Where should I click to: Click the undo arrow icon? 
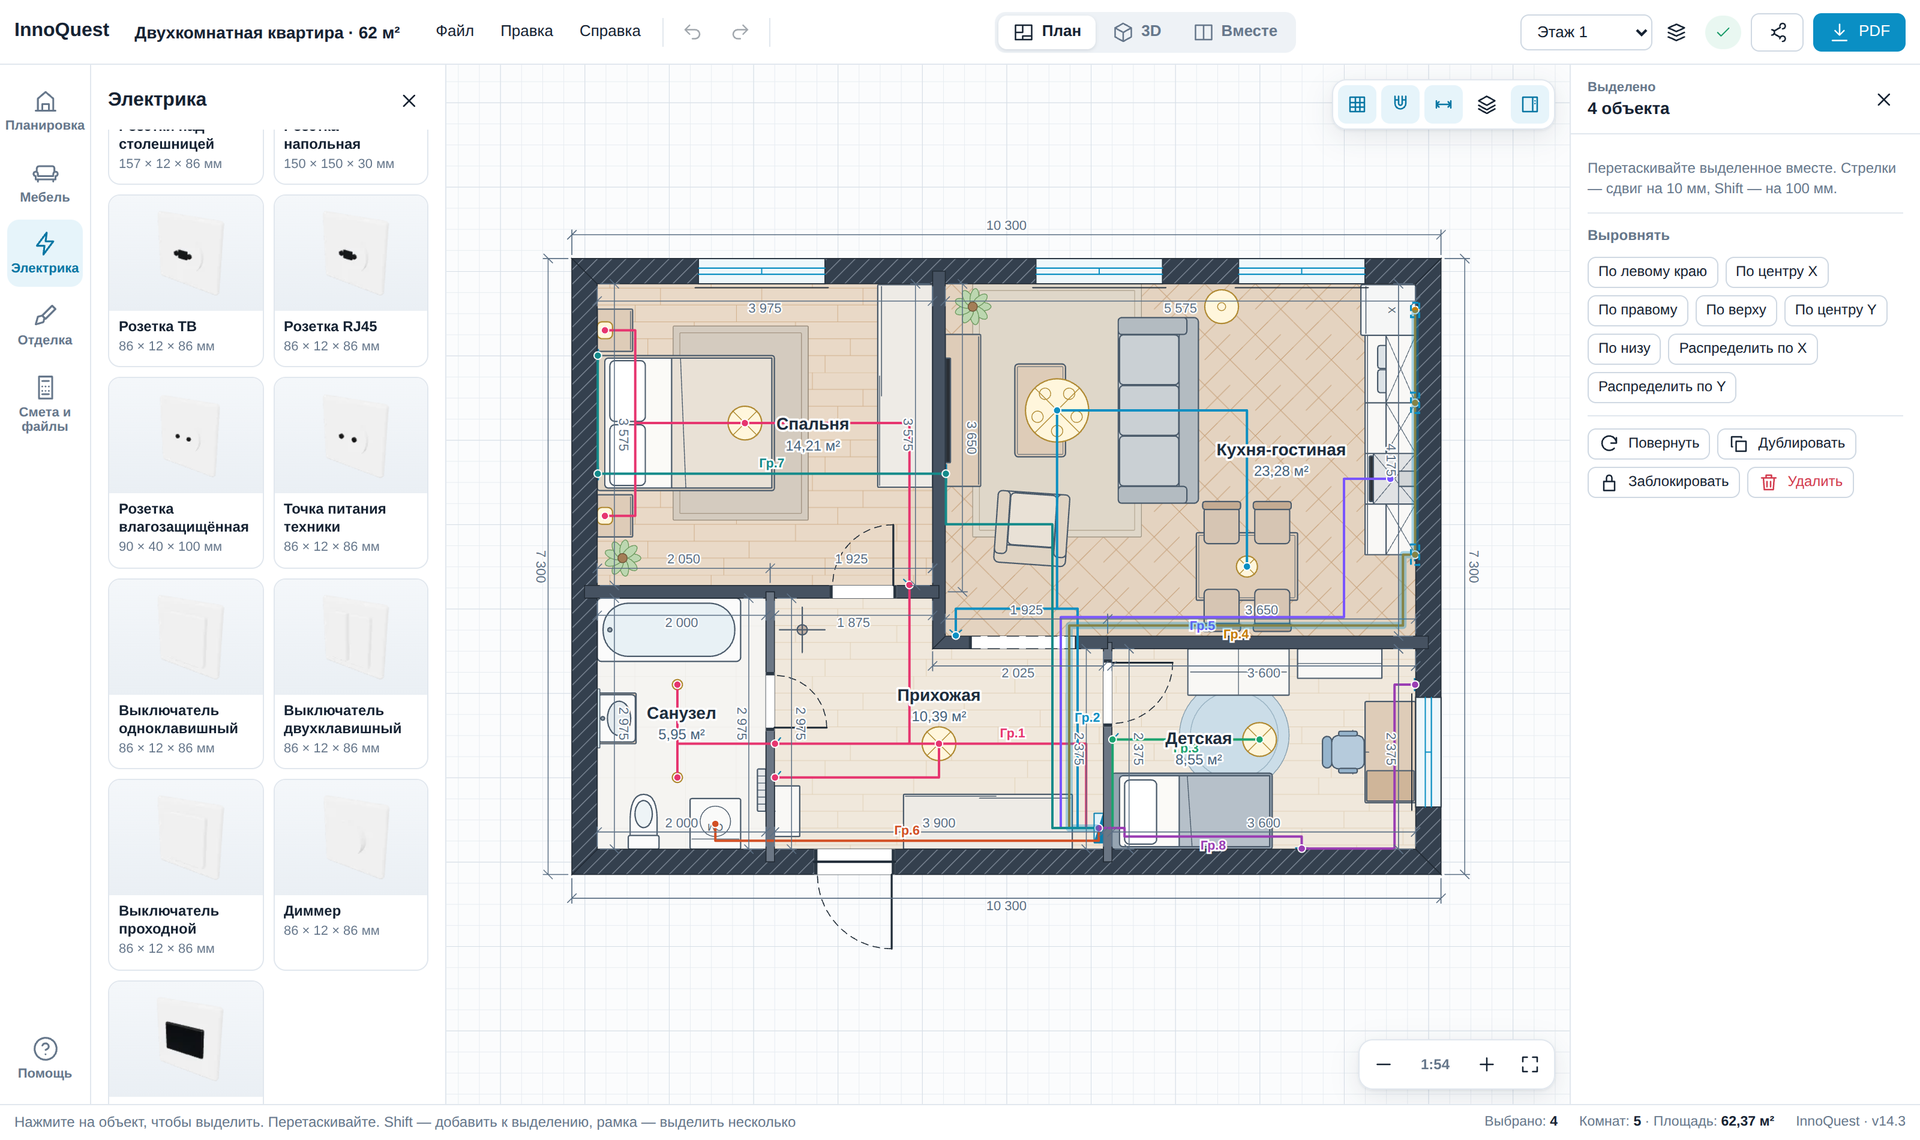click(x=692, y=32)
